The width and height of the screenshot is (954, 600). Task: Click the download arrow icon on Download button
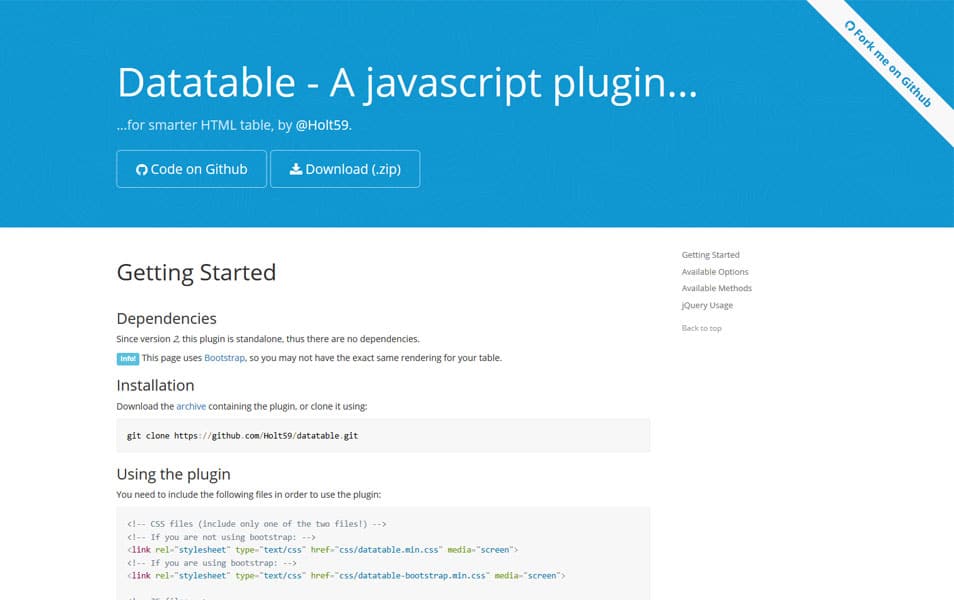tap(296, 169)
